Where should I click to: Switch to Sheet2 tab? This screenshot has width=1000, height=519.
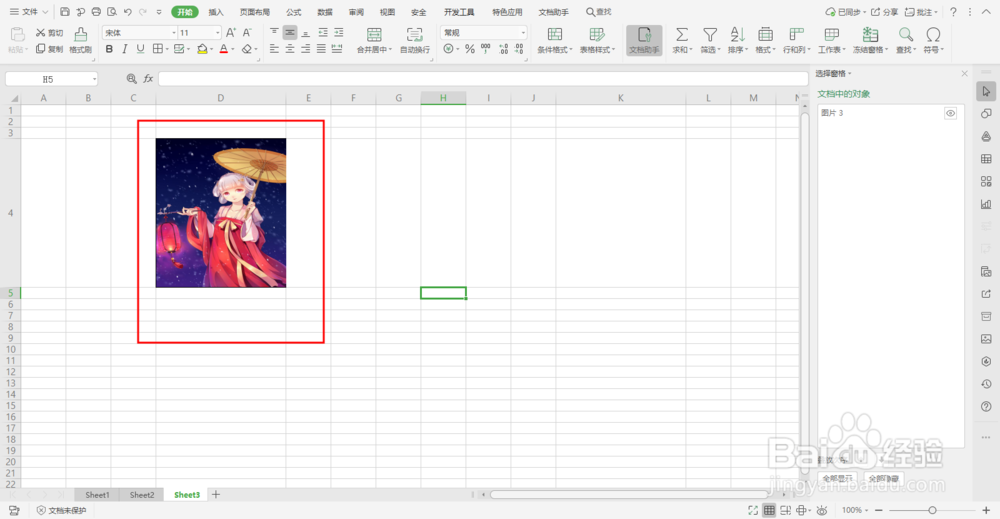142,495
